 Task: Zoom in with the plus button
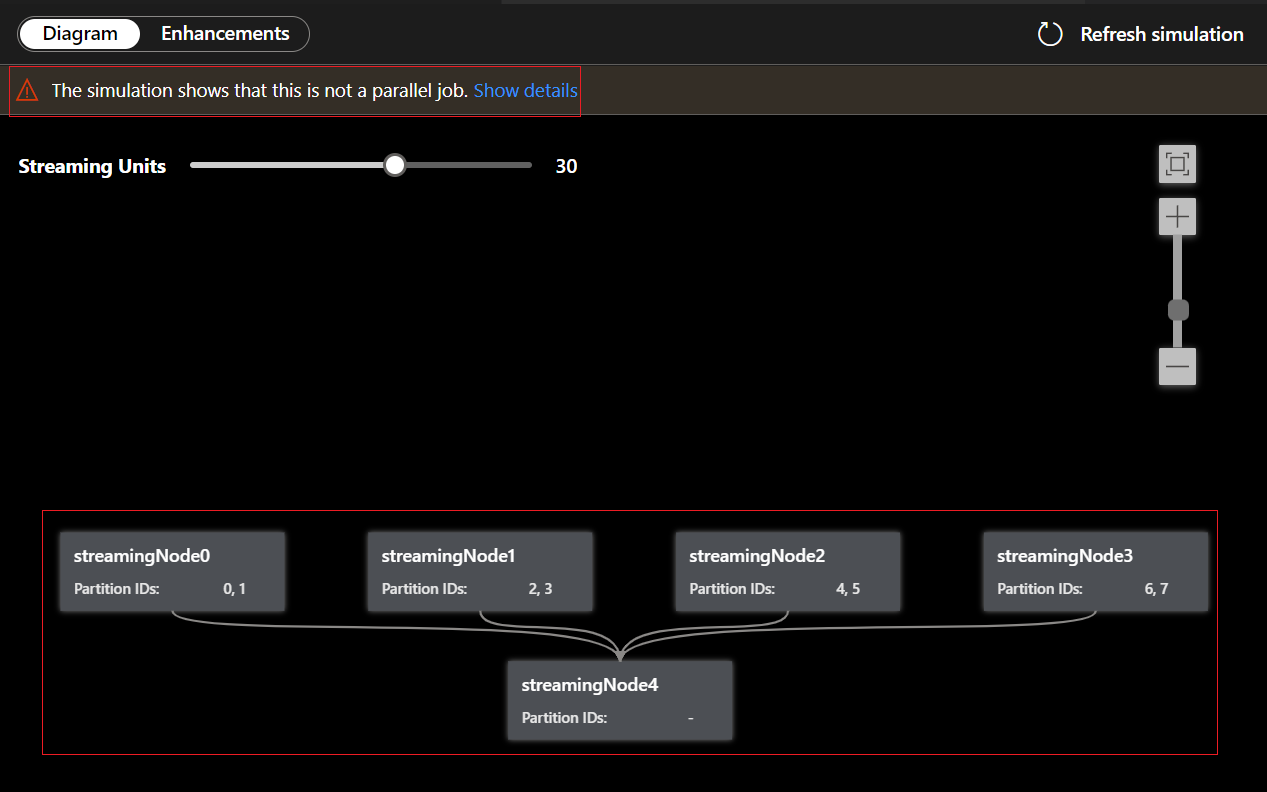[1177, 216]
